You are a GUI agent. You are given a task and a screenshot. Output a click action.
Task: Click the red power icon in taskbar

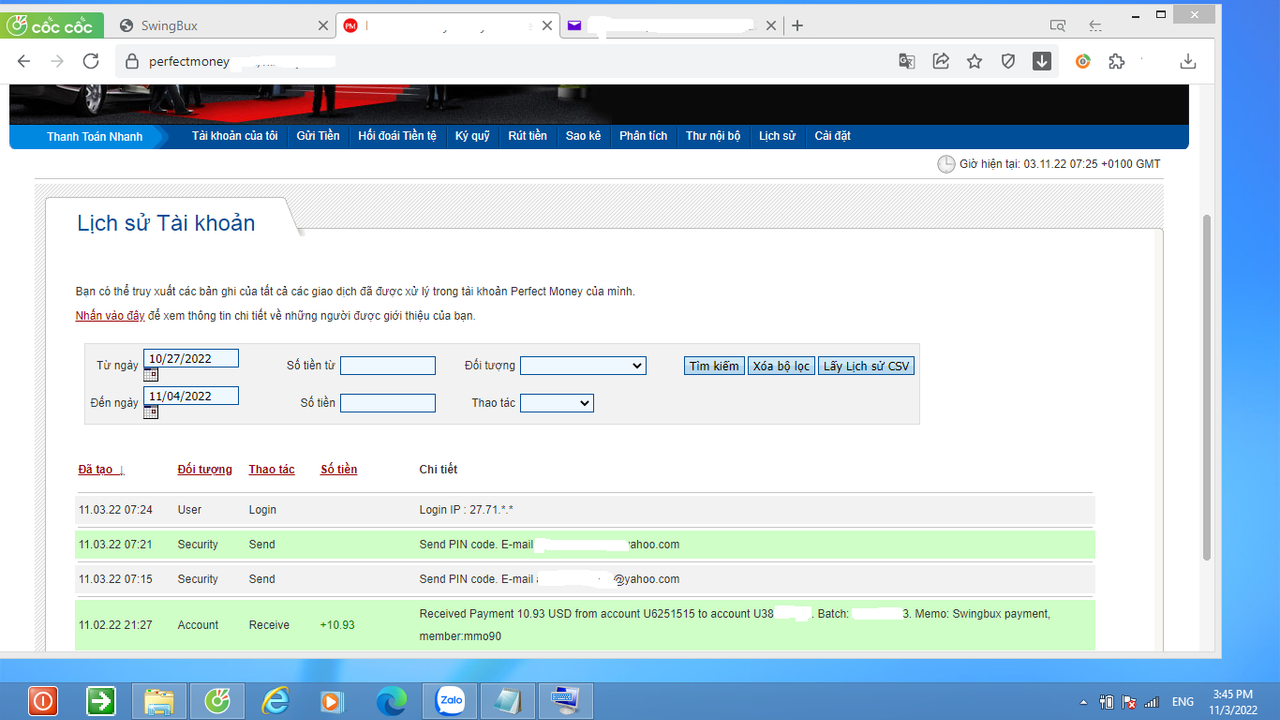[x=43, y=702]
